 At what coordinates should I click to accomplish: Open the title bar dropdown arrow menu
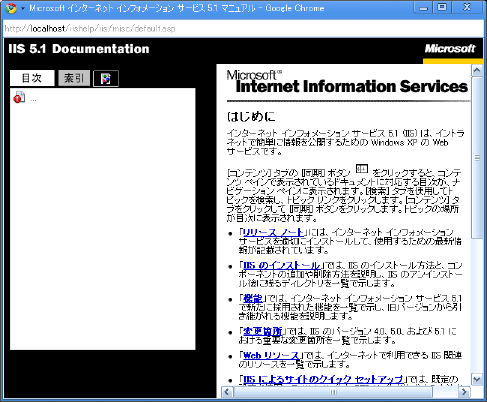[x=23, y=8]
